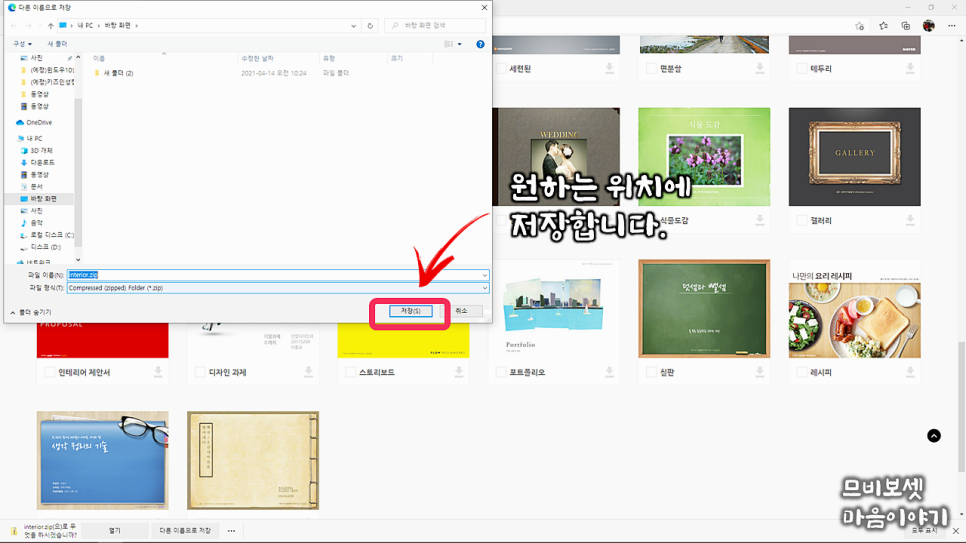966x543 pixels.
Task: Check the 포트폴리오 template checkbox
Action: pyautogui.click(x=501, y=372)
